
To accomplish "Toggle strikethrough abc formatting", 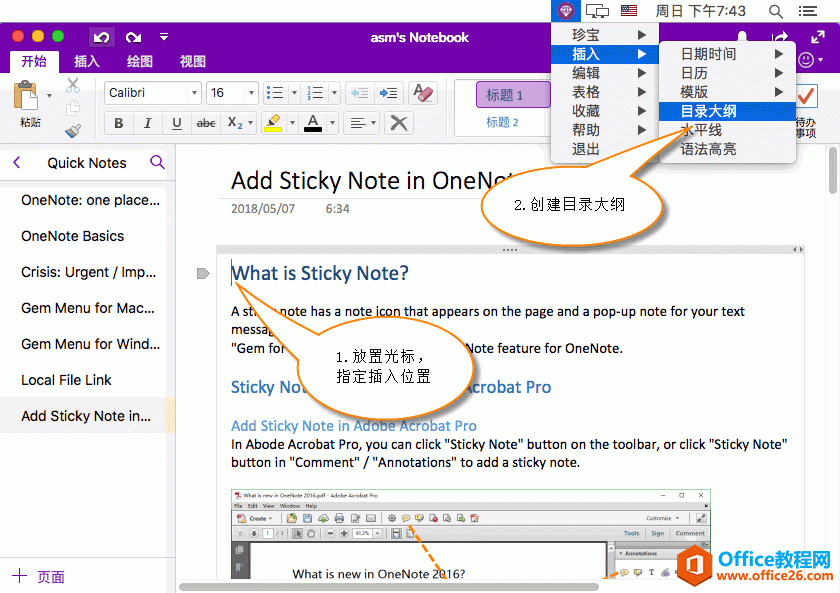I will (206, 123).
